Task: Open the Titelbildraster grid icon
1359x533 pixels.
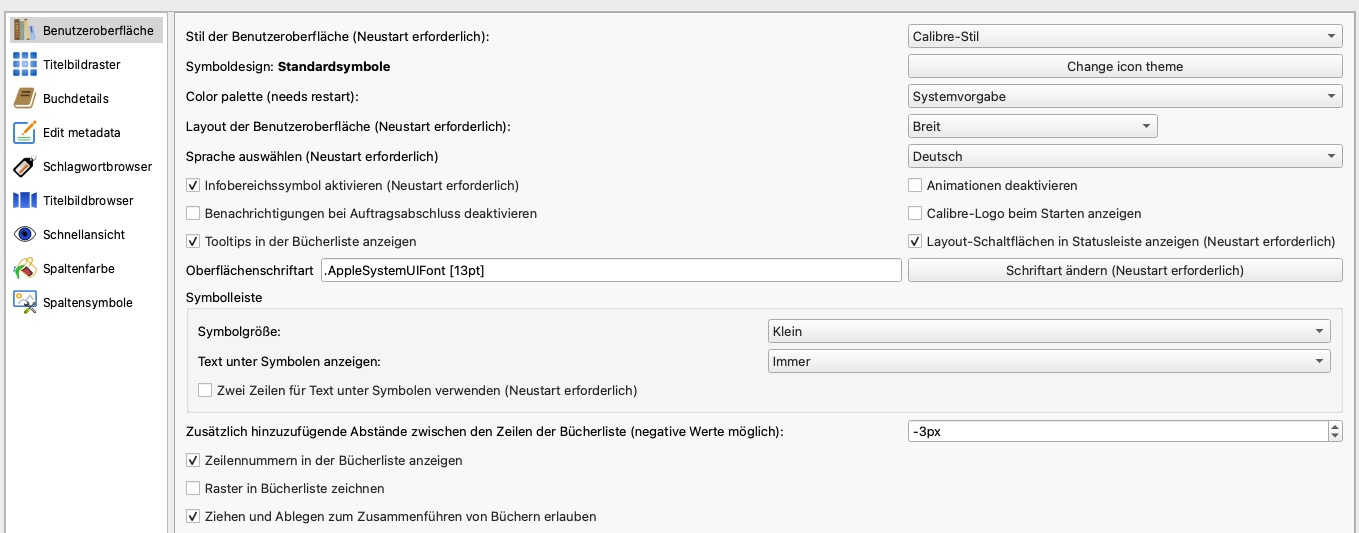Action: pos(25,65)
